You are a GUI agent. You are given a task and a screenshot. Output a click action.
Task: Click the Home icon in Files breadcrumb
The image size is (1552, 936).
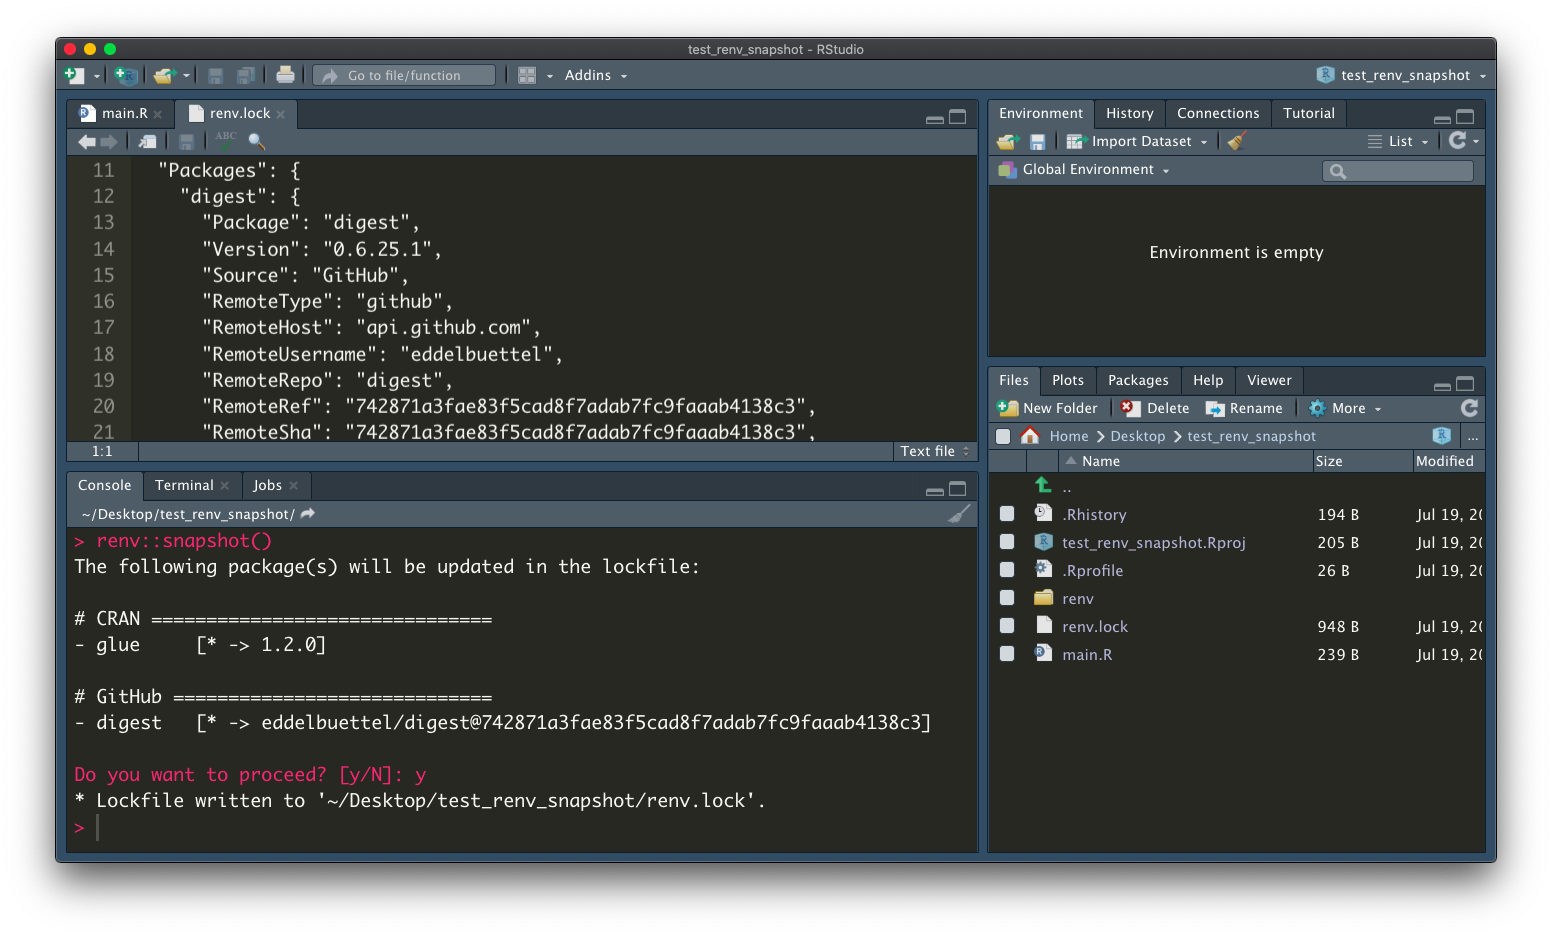click(x=1030, y=435)
